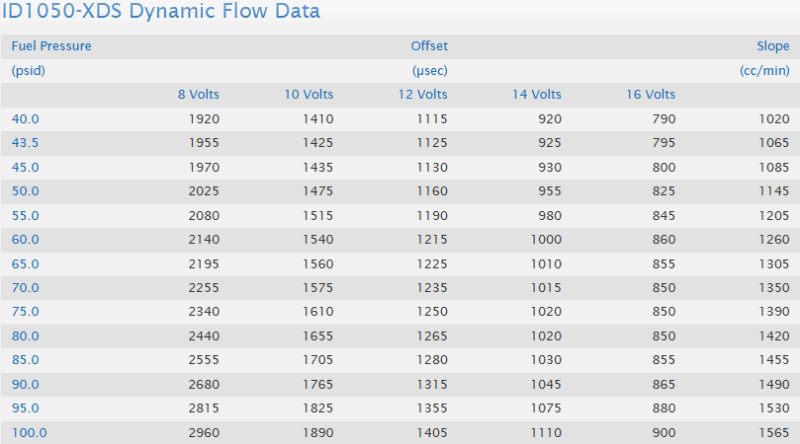
Task: Select the 16 Volts column header
Action: click(x=650, y=95)
